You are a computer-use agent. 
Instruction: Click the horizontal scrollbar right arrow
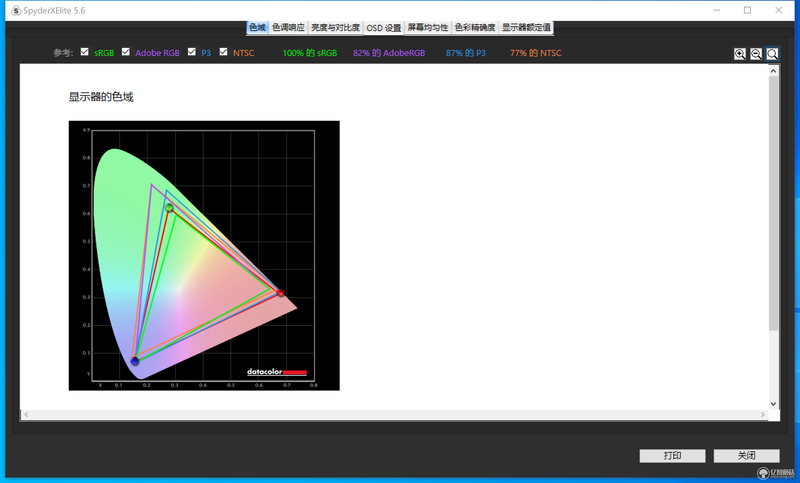pos(763,415)
